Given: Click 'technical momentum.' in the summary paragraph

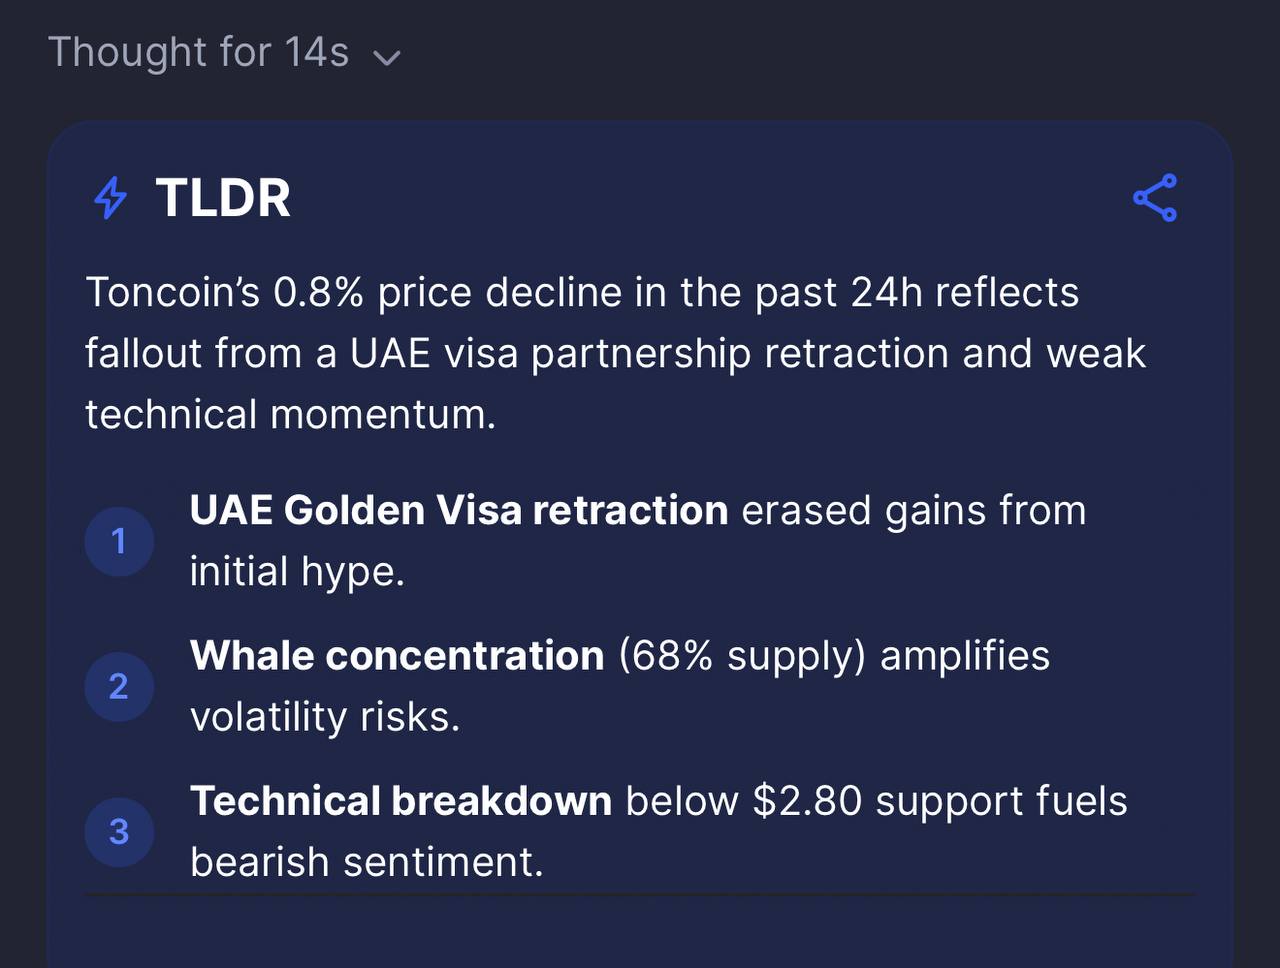Looking at the screenshot, I should pyautogui.click(x=290, y=415).
